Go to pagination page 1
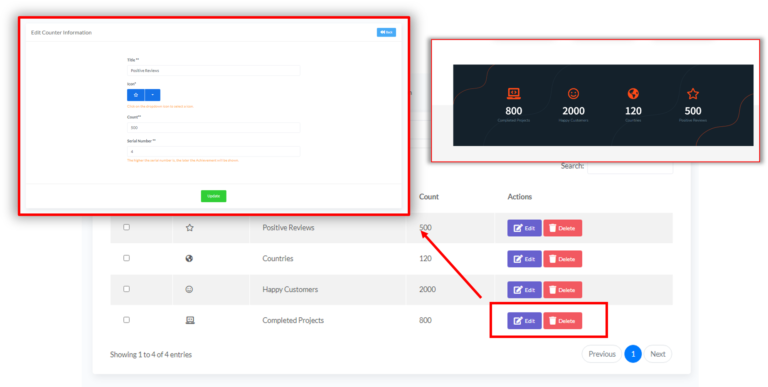The width and height of the screenshot is (768, 387). click(x=633, y=354)
